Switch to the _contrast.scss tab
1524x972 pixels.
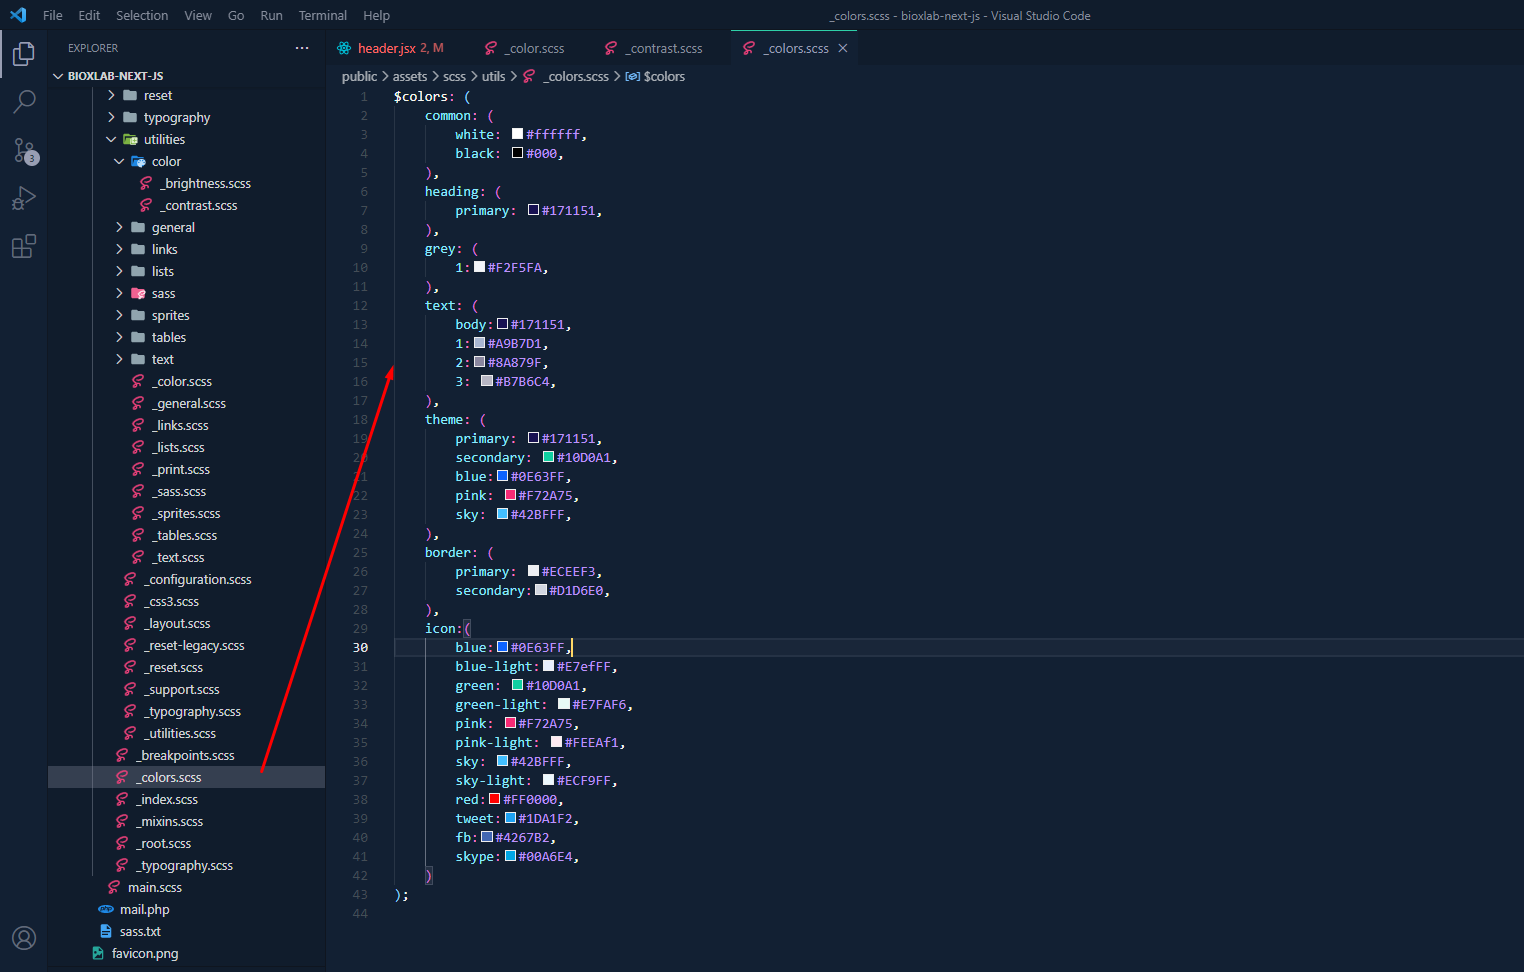(x=665, y=48)
